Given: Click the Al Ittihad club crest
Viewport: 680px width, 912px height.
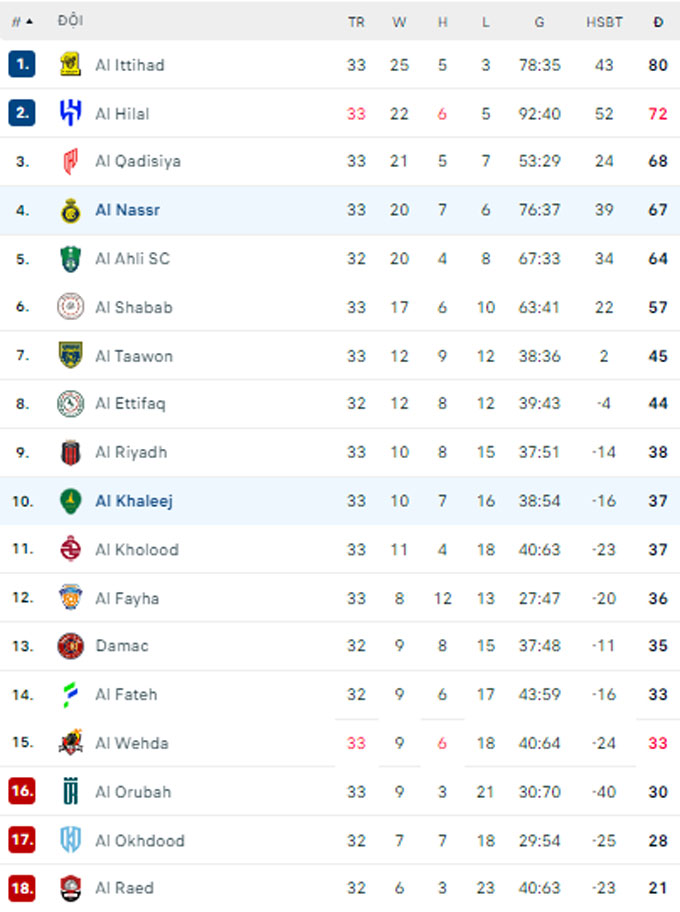Looking at the screenshot, I should point(70,65).
